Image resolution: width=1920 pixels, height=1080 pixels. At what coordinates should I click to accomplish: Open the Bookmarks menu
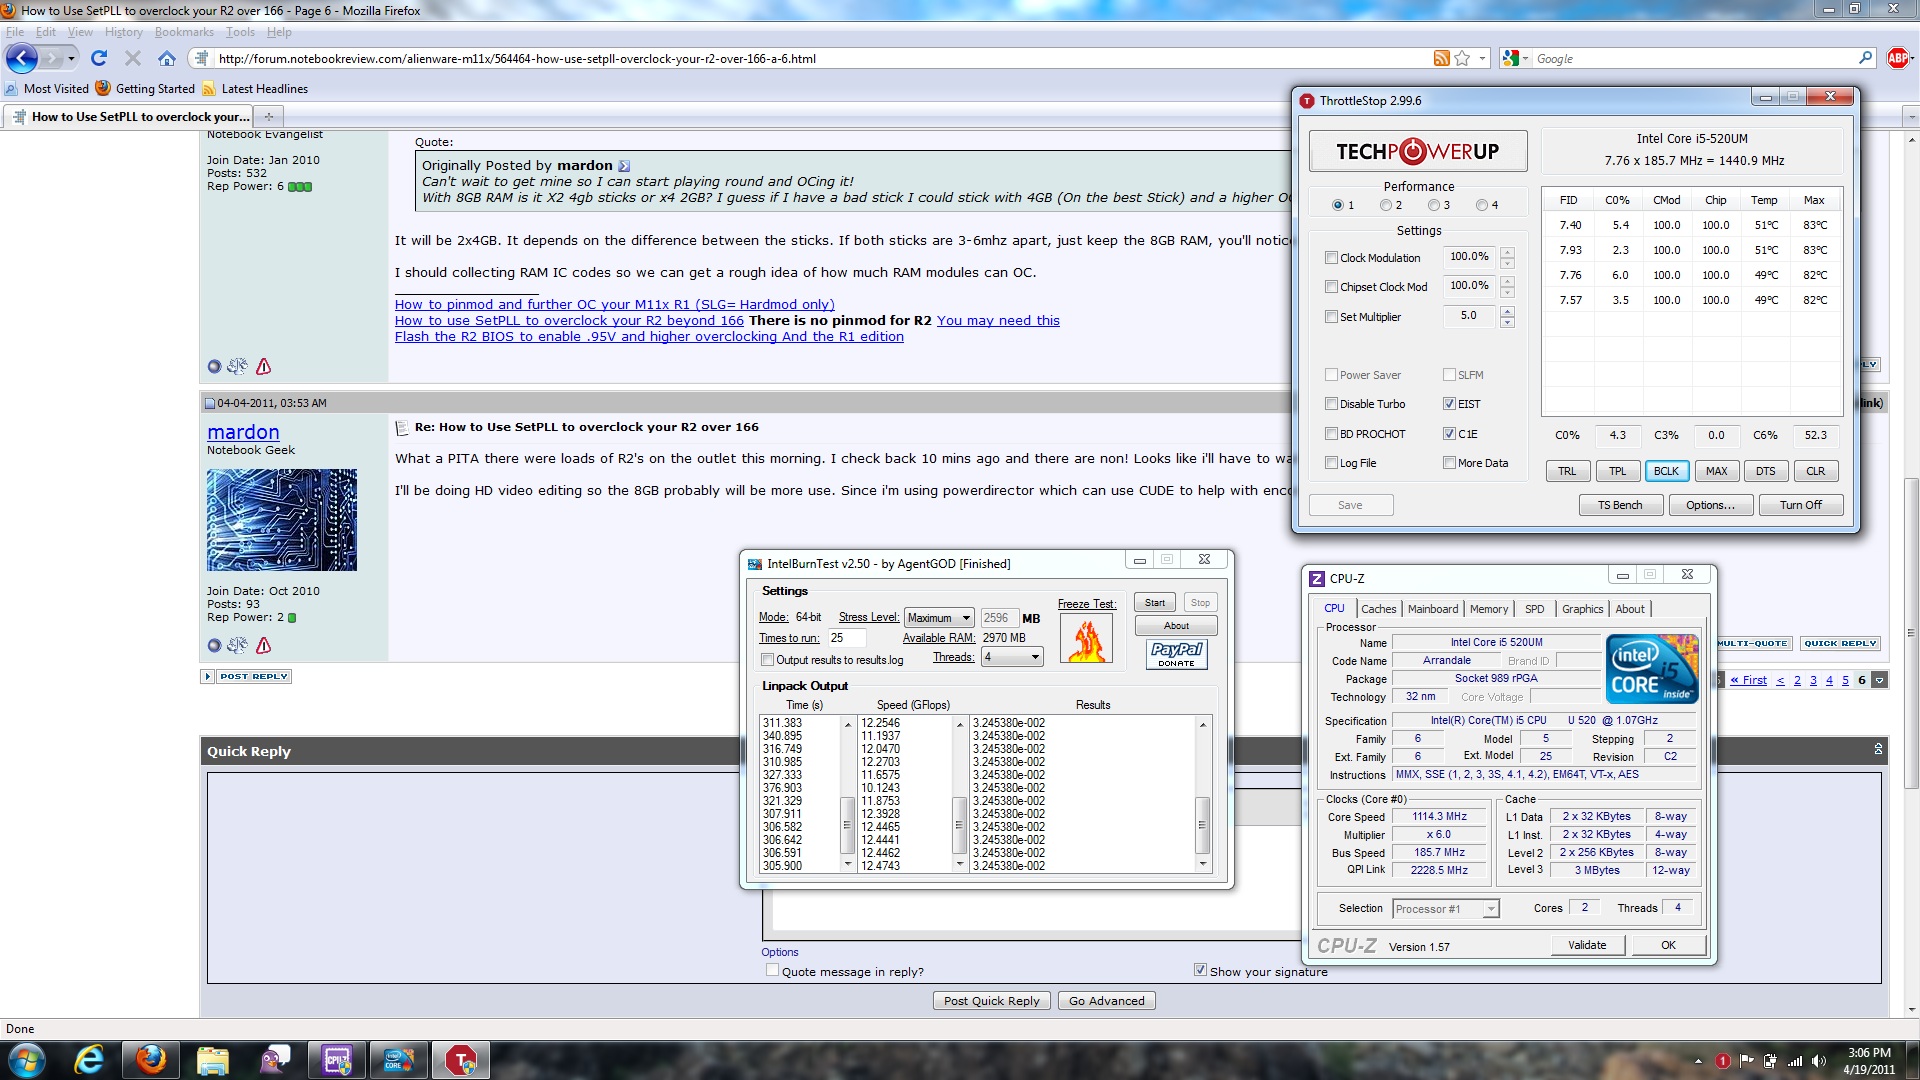click(x=184, y=32)
